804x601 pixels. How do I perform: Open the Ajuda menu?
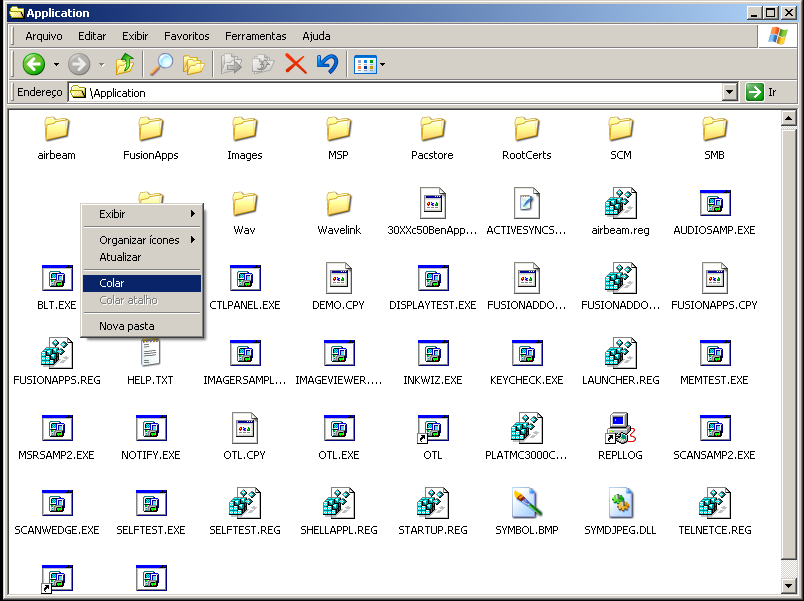pos(316,36)
